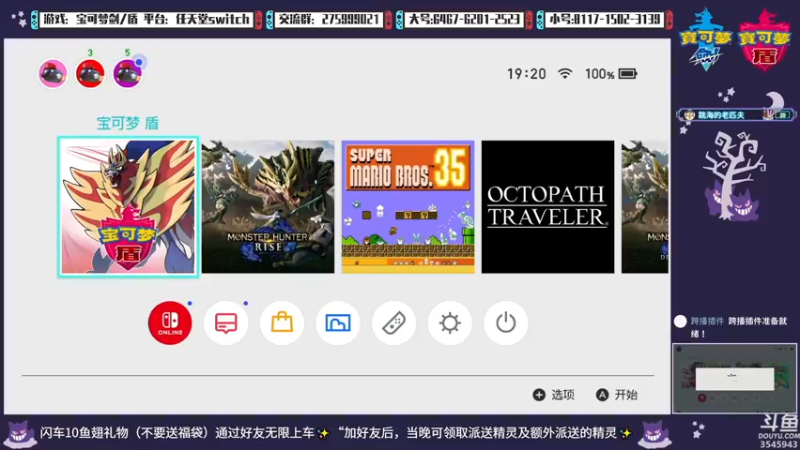Click the 大号 friend code banner
The image size is (800, 450).
(464, 19)
